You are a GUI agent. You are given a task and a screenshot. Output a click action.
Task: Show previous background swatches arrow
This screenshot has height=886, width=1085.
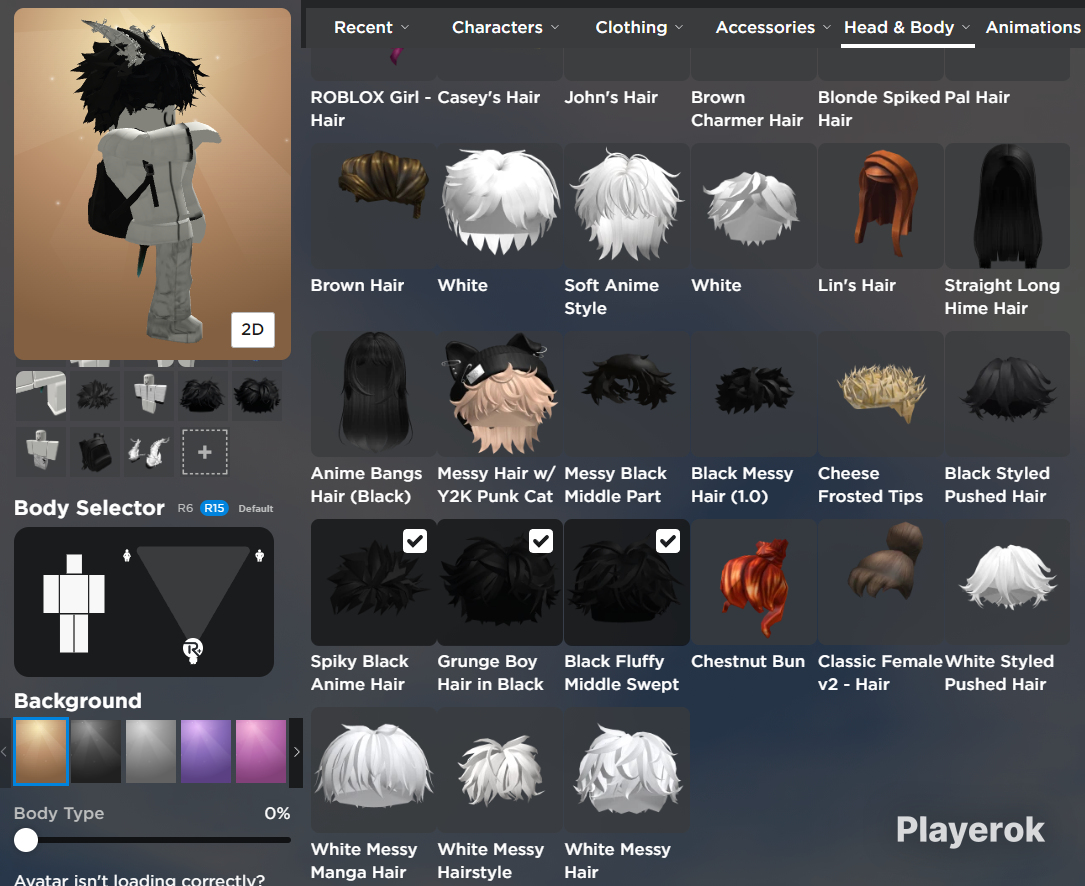click(4, 752)
